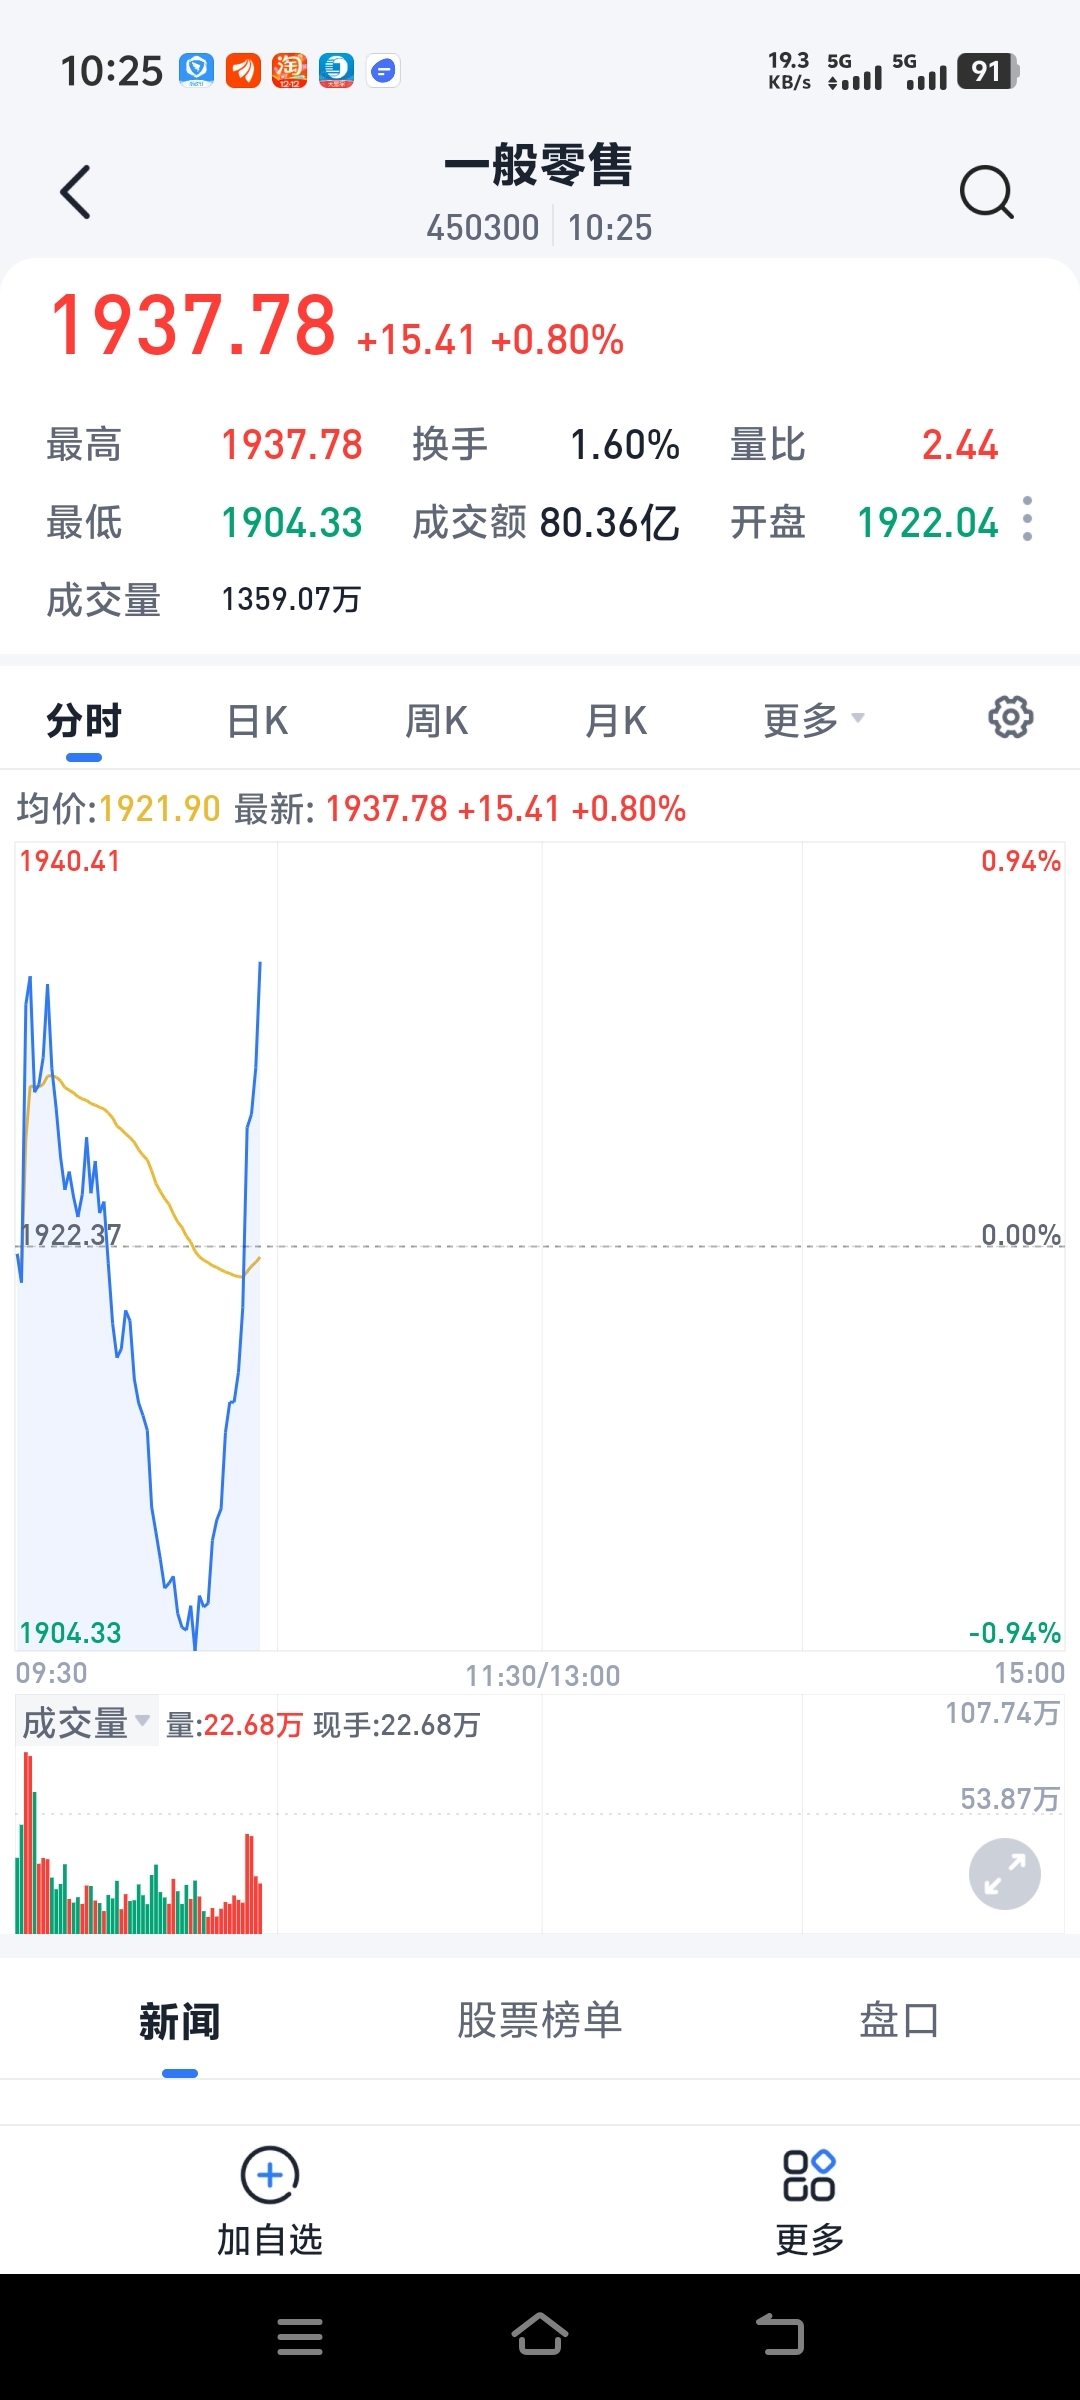Open the 更多 grid icon at bottom

point(809,2175)
